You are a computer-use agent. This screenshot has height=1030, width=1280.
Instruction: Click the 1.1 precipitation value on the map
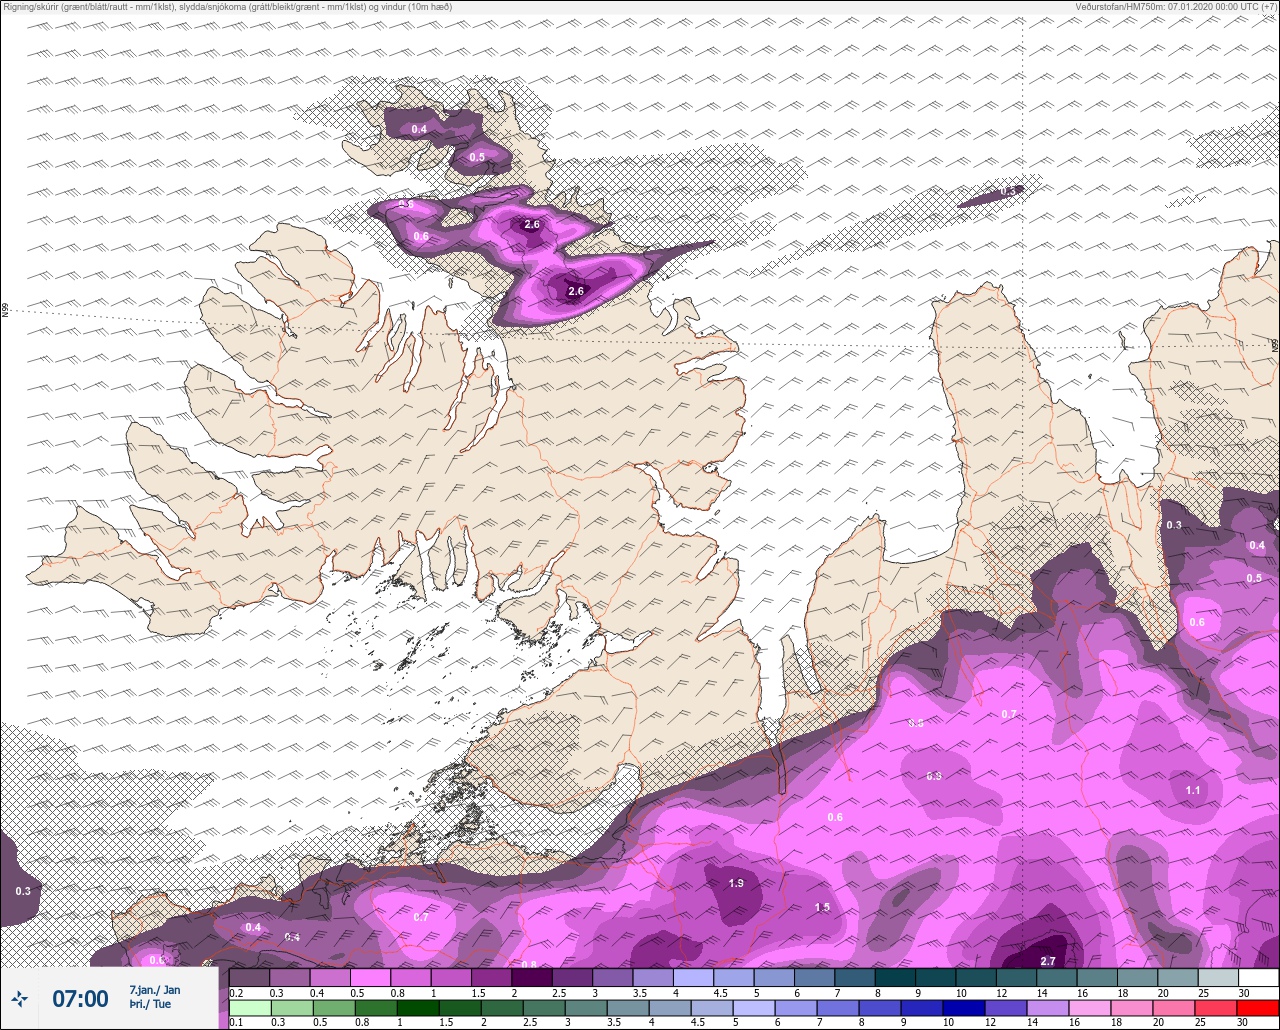pyautogui.click(x=1193, y=790)
